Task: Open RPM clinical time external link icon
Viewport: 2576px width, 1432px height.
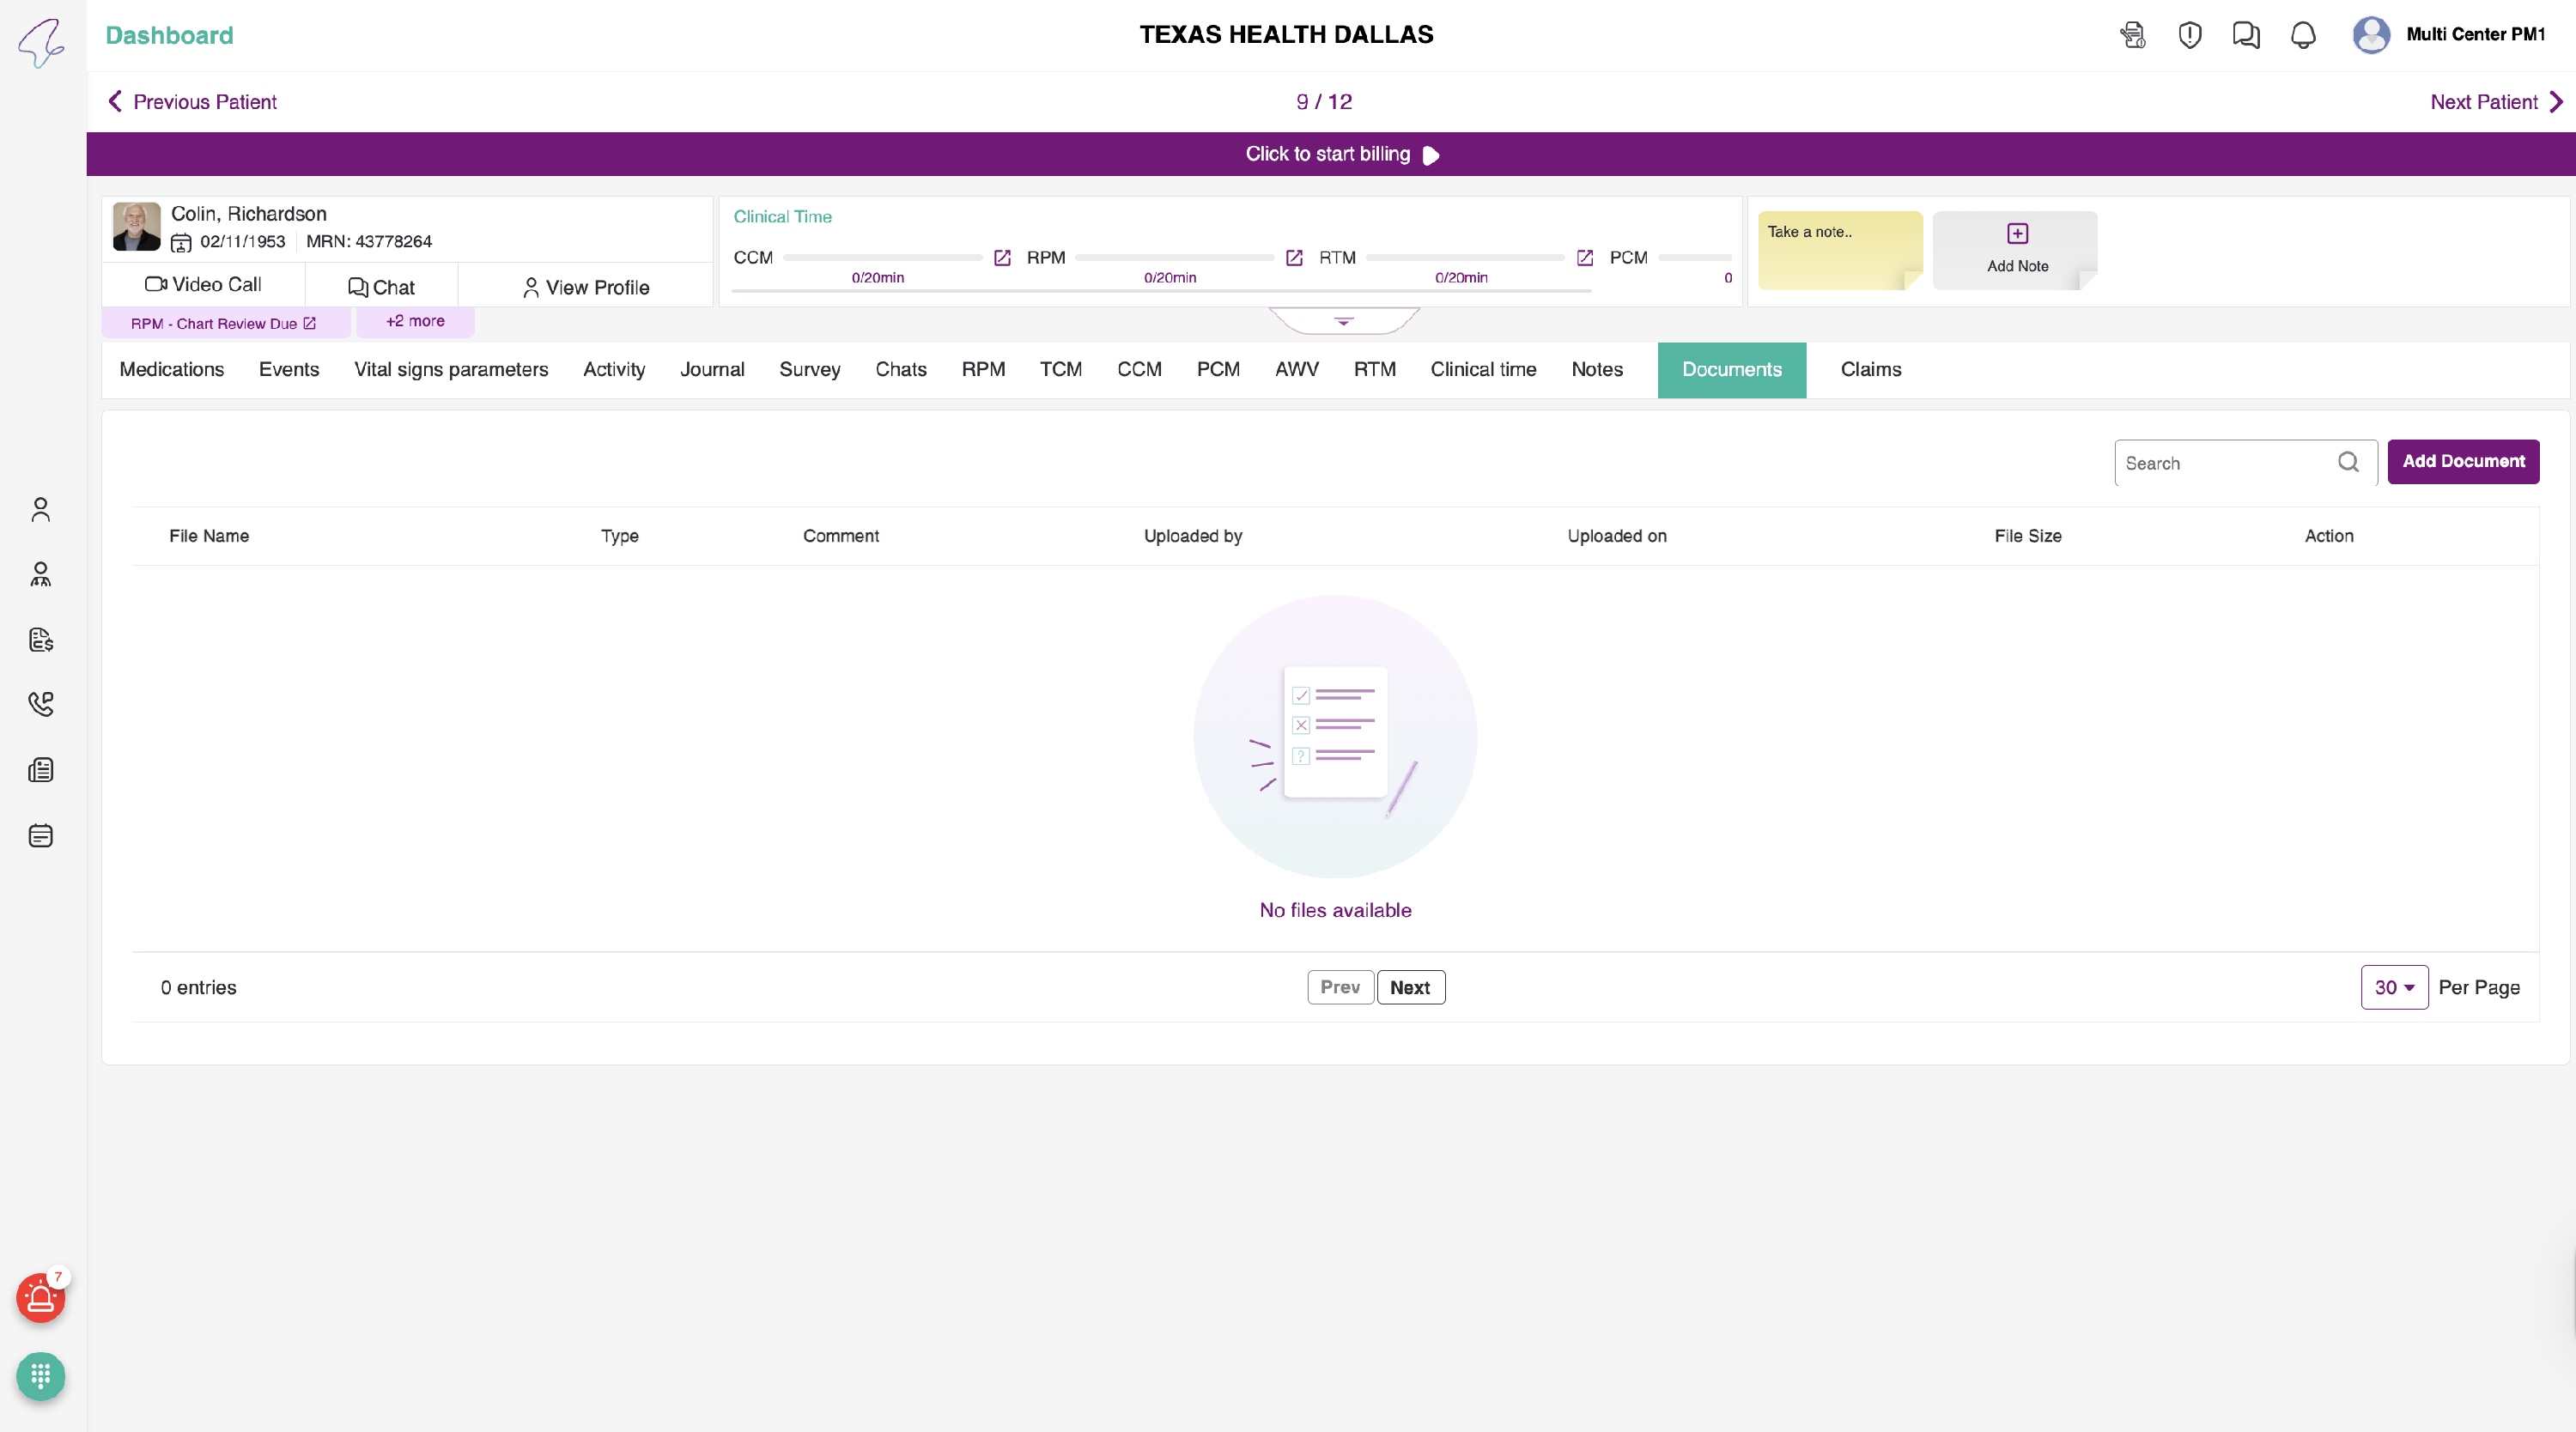Action: [1293, 258]
